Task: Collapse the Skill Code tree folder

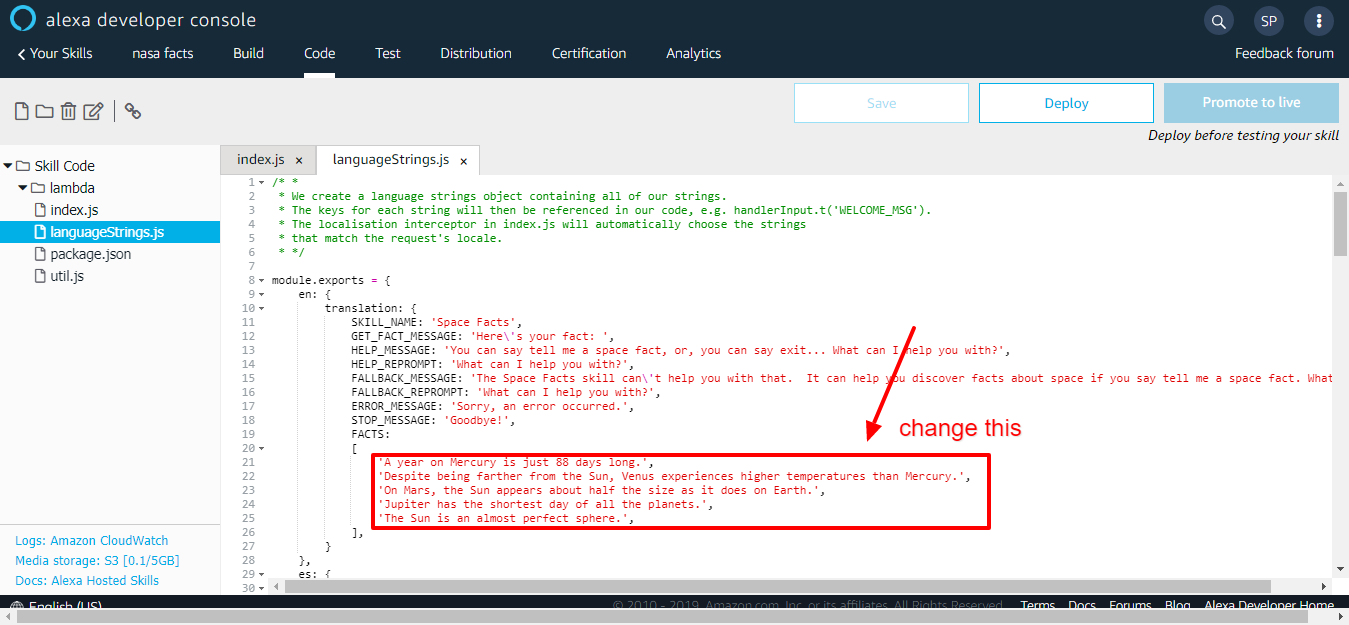Action: (8, 166)
